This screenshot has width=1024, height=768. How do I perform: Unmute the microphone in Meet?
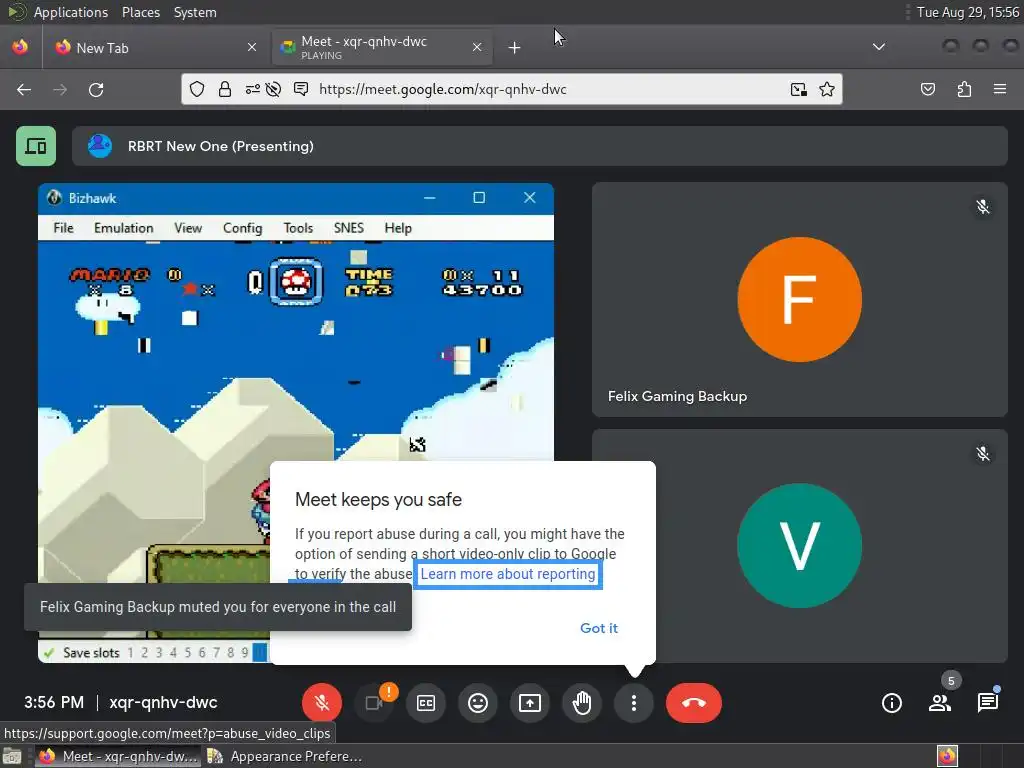point(321,703)
